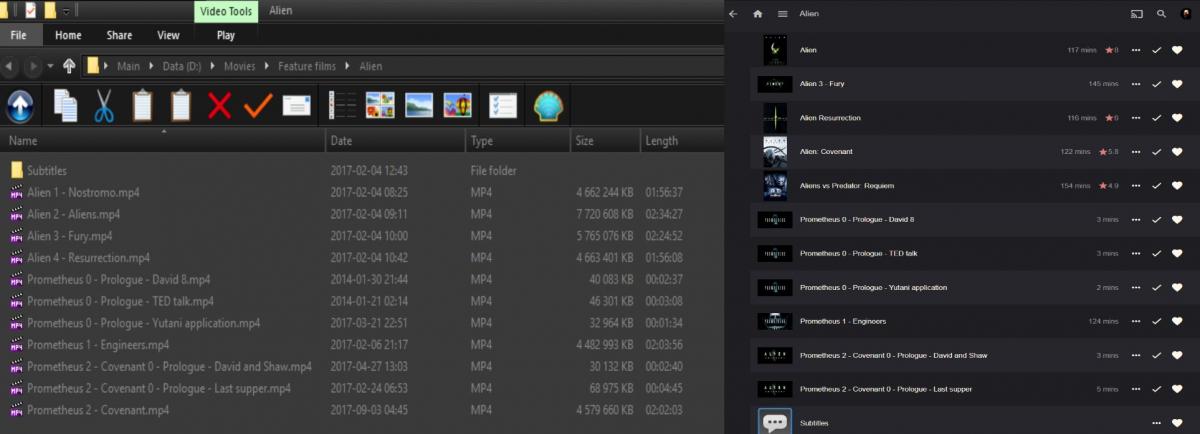Screen dimensions: 1200x434
Task: Open more options for Alien Resurrection
Action: click(1135, 118)
